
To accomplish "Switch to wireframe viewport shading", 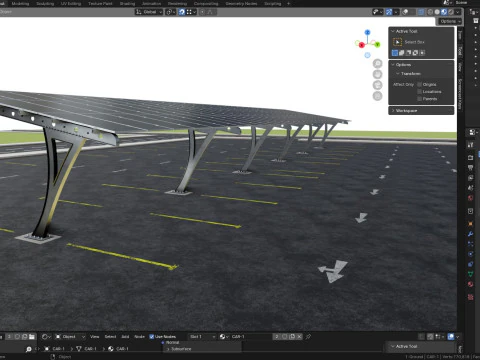I will pos(430,12).
